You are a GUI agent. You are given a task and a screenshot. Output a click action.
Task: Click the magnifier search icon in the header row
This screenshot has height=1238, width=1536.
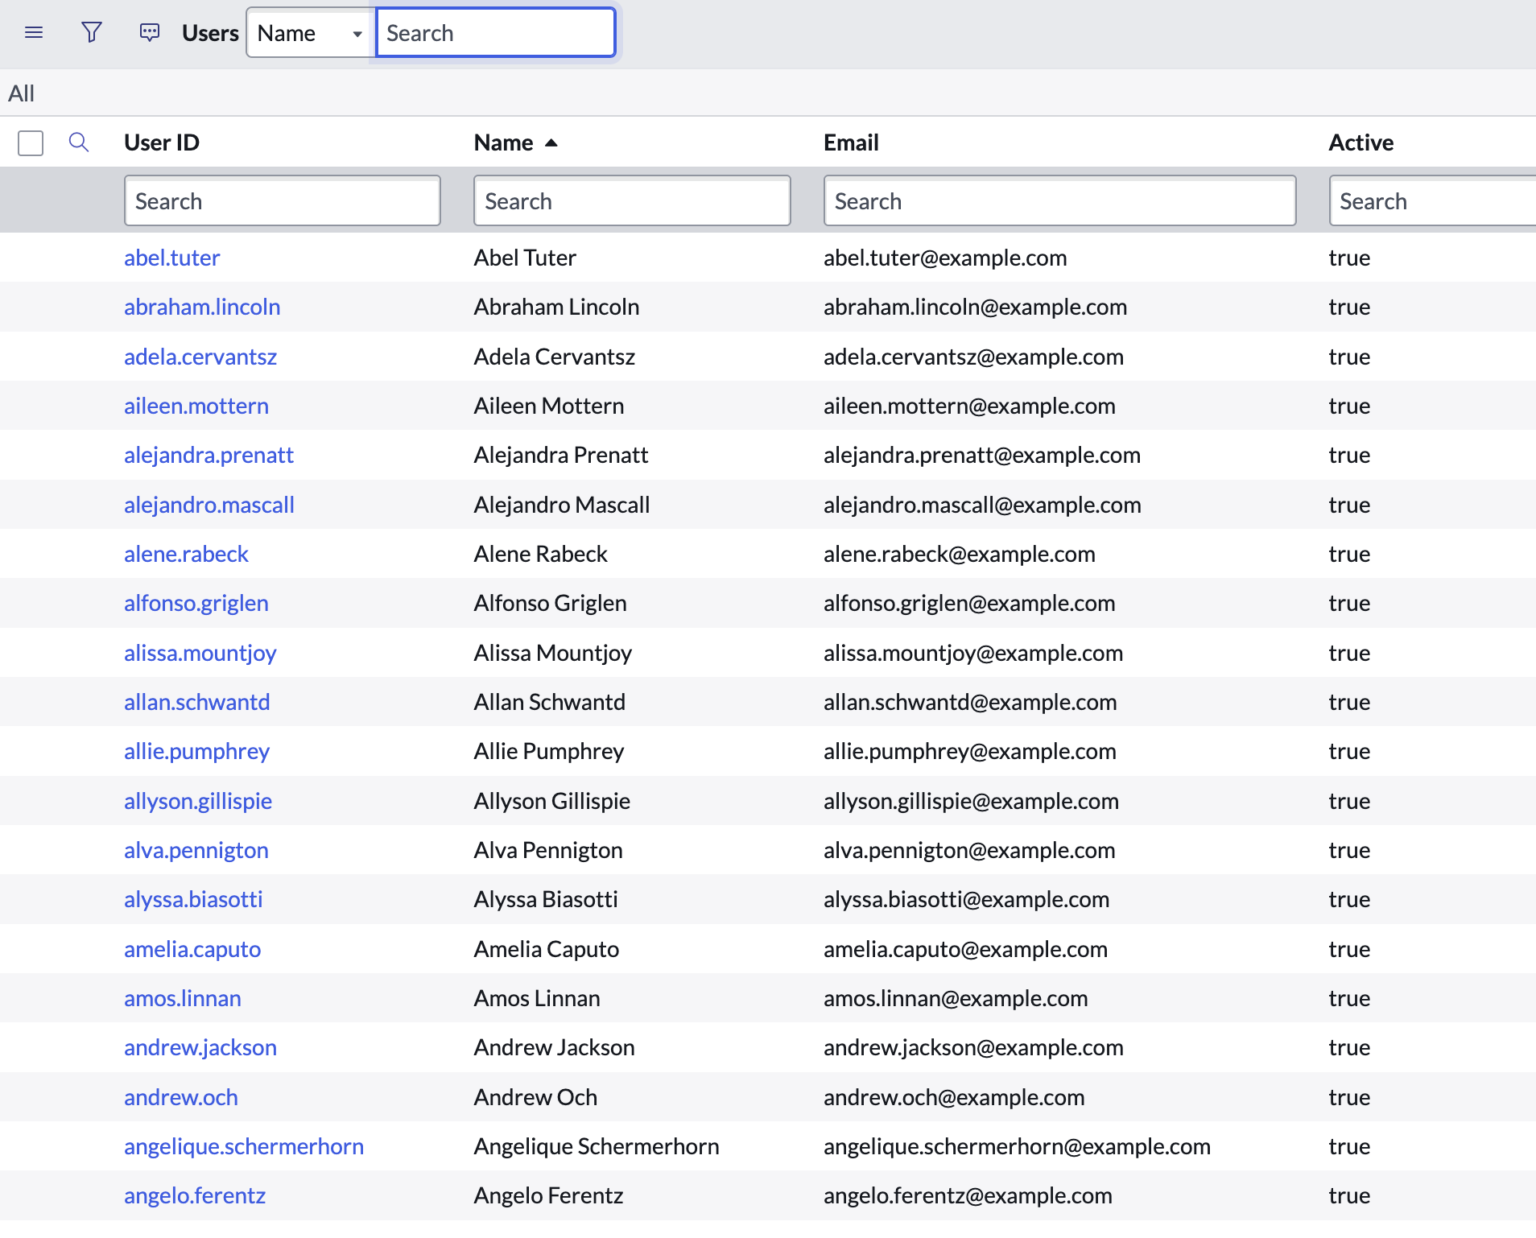[78, 142]
